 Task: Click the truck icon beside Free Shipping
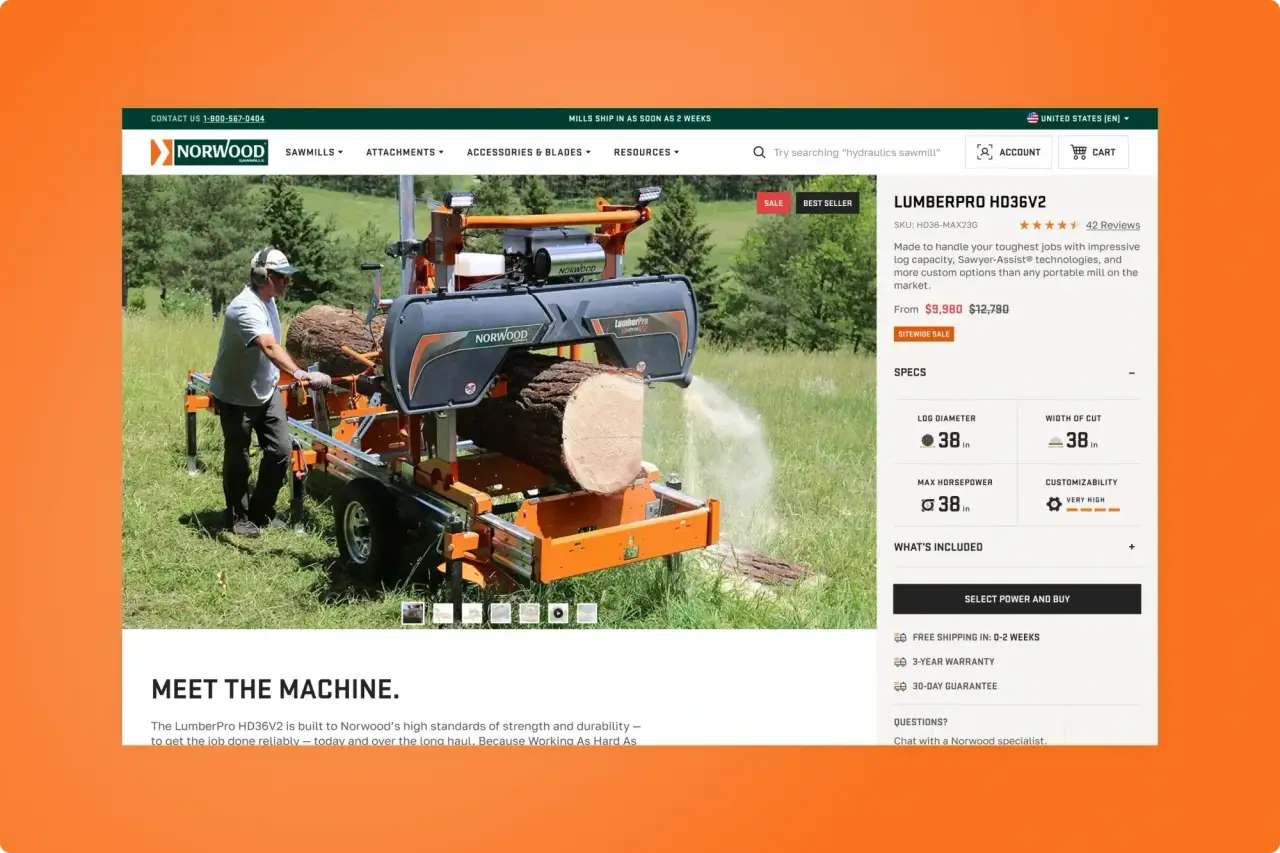pyautogui.click(x=900, y=637)
